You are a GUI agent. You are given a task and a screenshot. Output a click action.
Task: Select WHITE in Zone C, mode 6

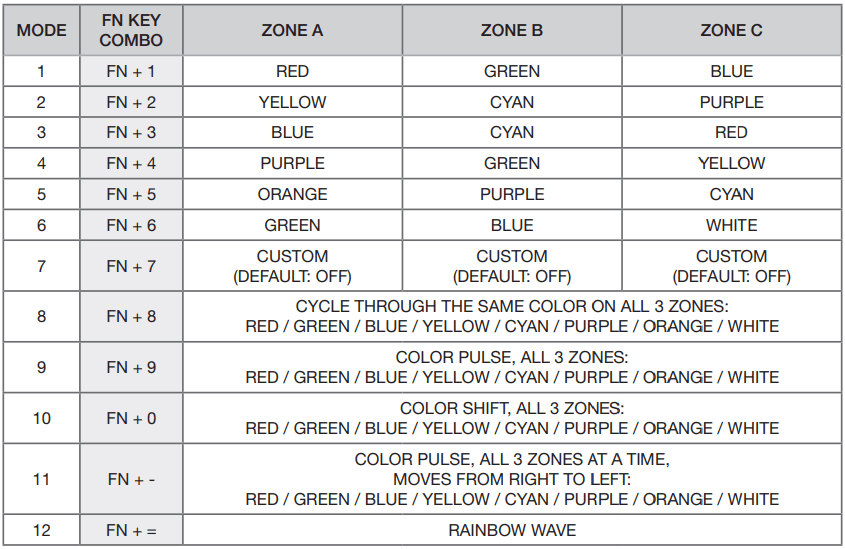[731, 225]
